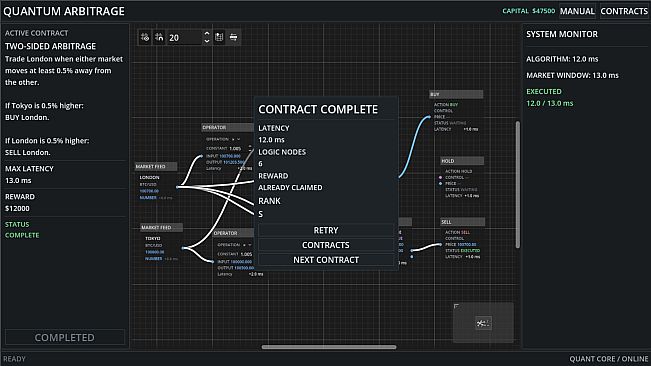
Task: Click NEXT CONTRACT button
Action: 326,260
